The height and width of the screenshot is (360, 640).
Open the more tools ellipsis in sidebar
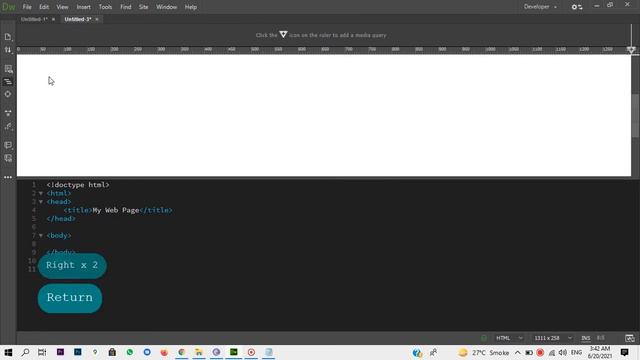pos(8,177)
